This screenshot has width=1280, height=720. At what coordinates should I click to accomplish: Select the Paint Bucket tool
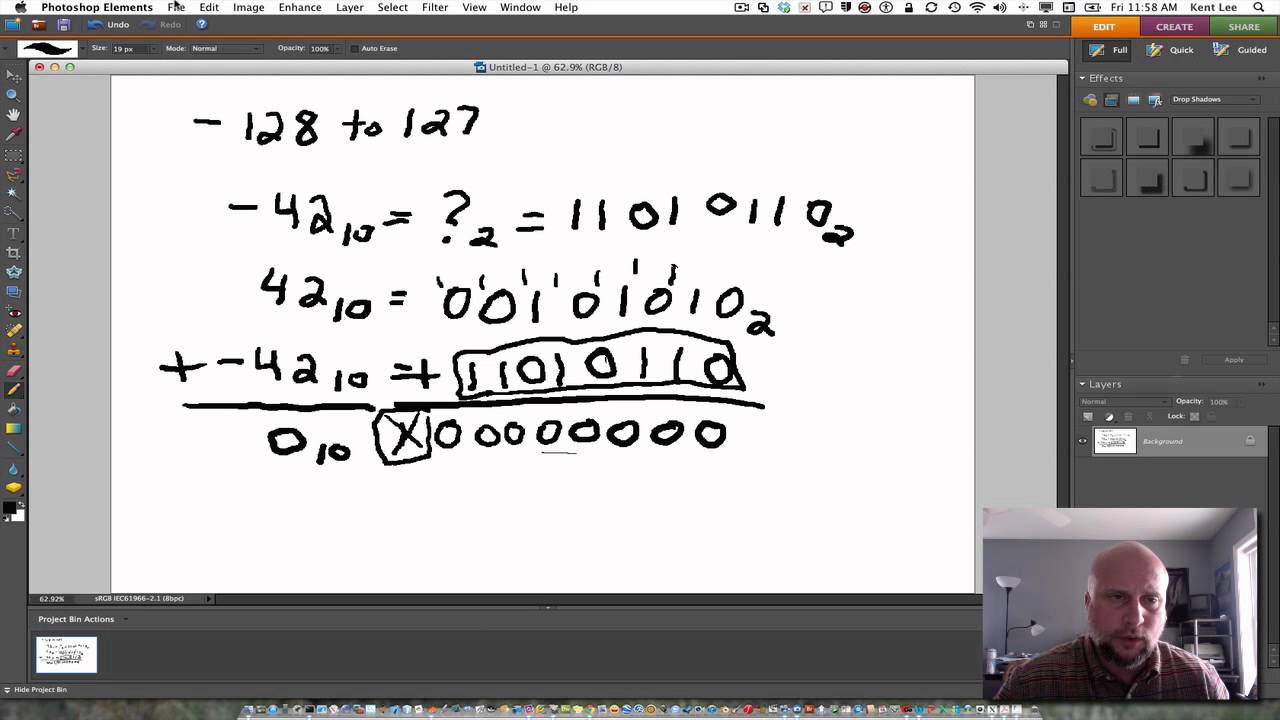tap(13, 409)
